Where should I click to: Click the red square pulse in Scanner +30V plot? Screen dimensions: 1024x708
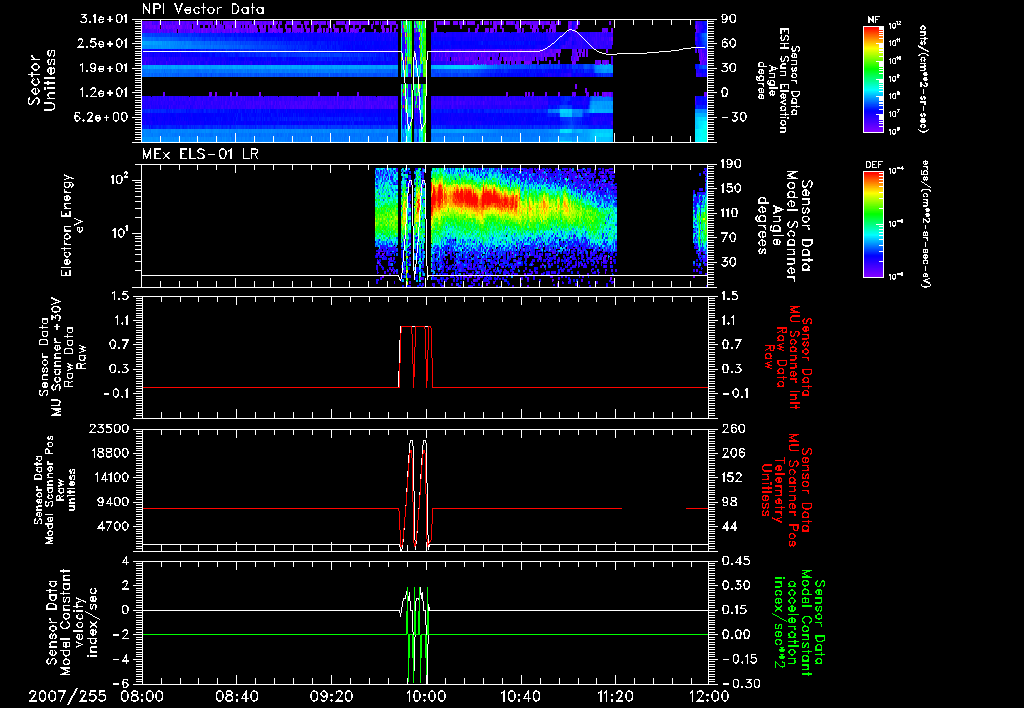point(415,357)
